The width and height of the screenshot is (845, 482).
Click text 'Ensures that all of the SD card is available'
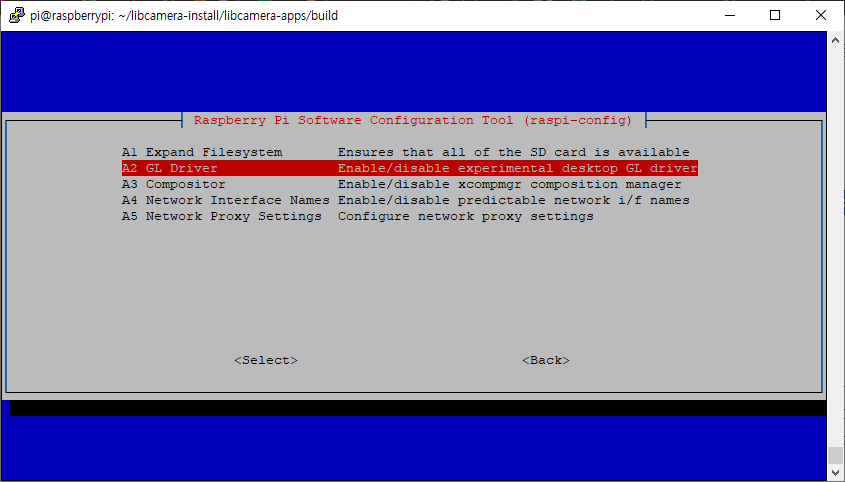point(514,152)
